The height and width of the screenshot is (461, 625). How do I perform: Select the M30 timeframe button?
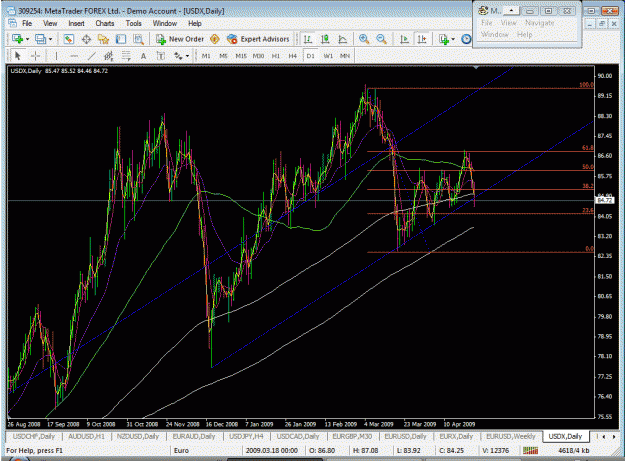tap(258, 56)
